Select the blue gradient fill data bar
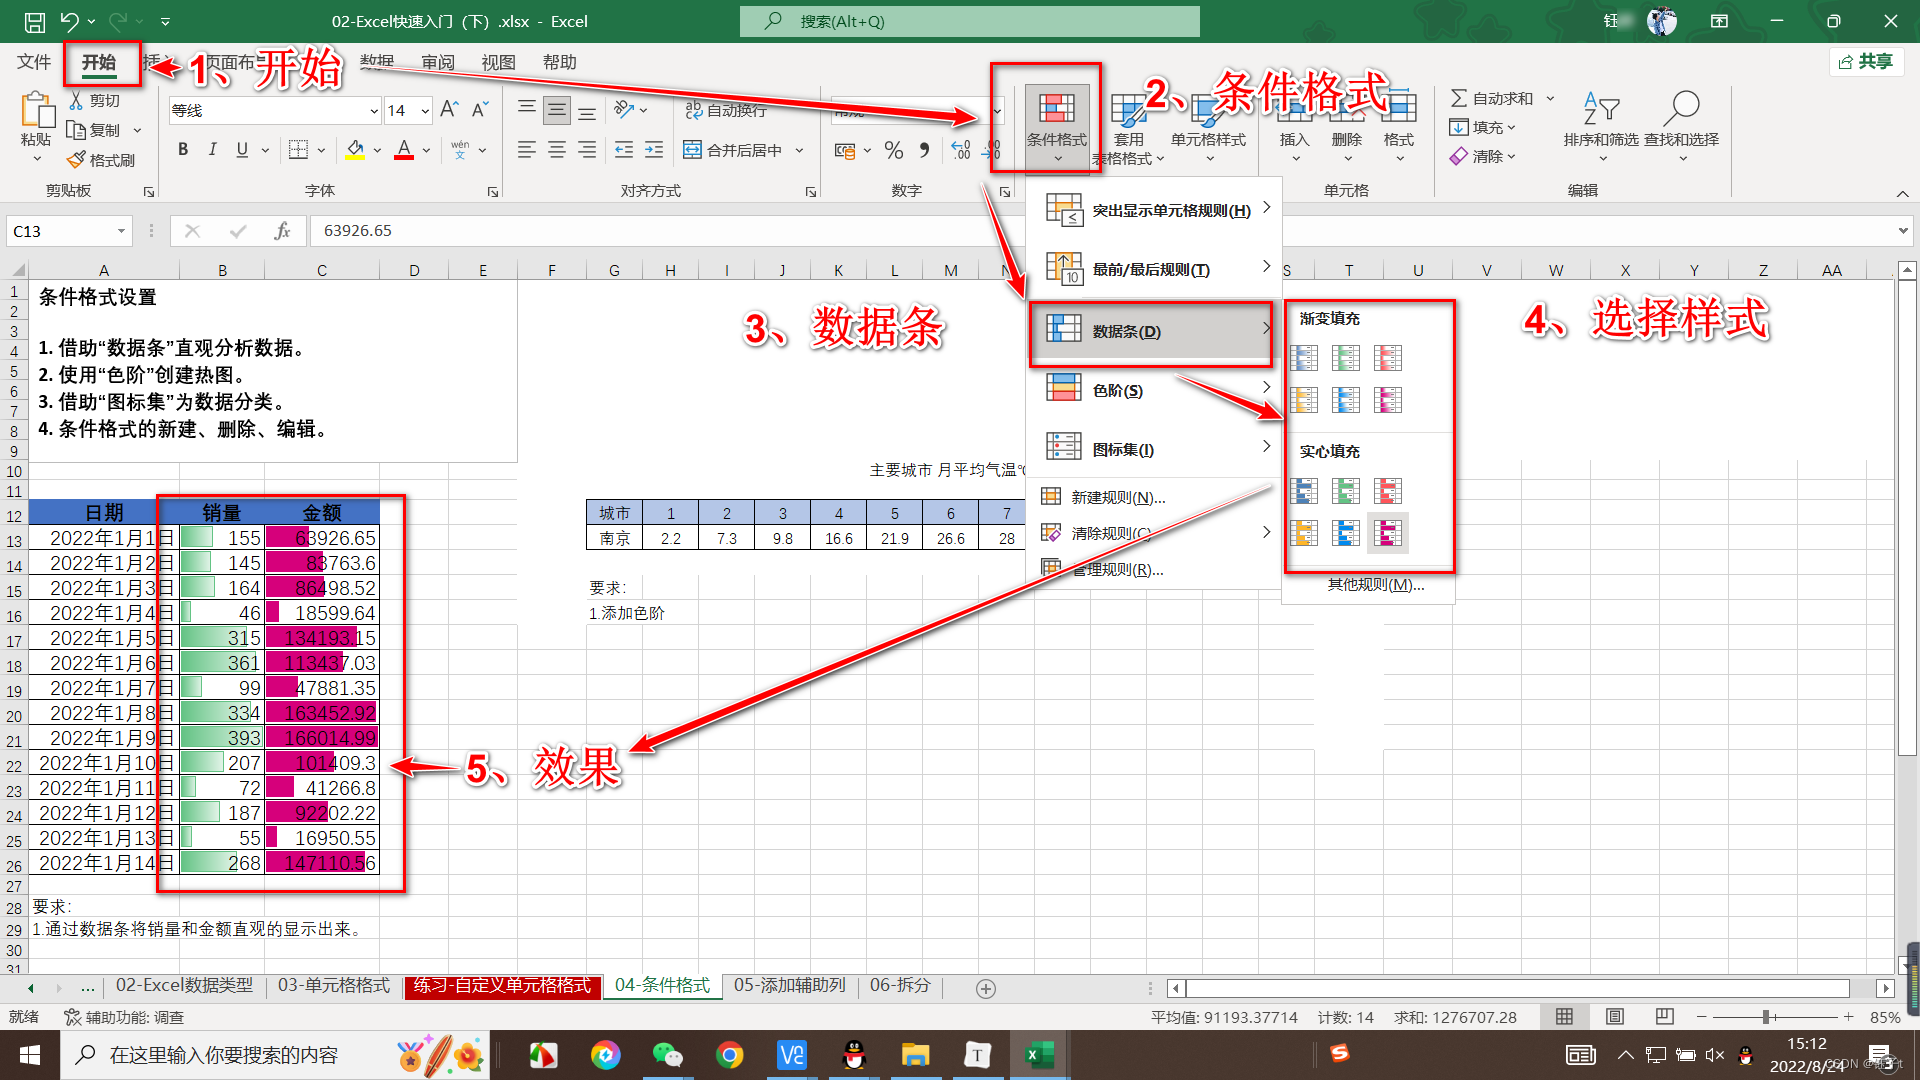 (1304, 357)
